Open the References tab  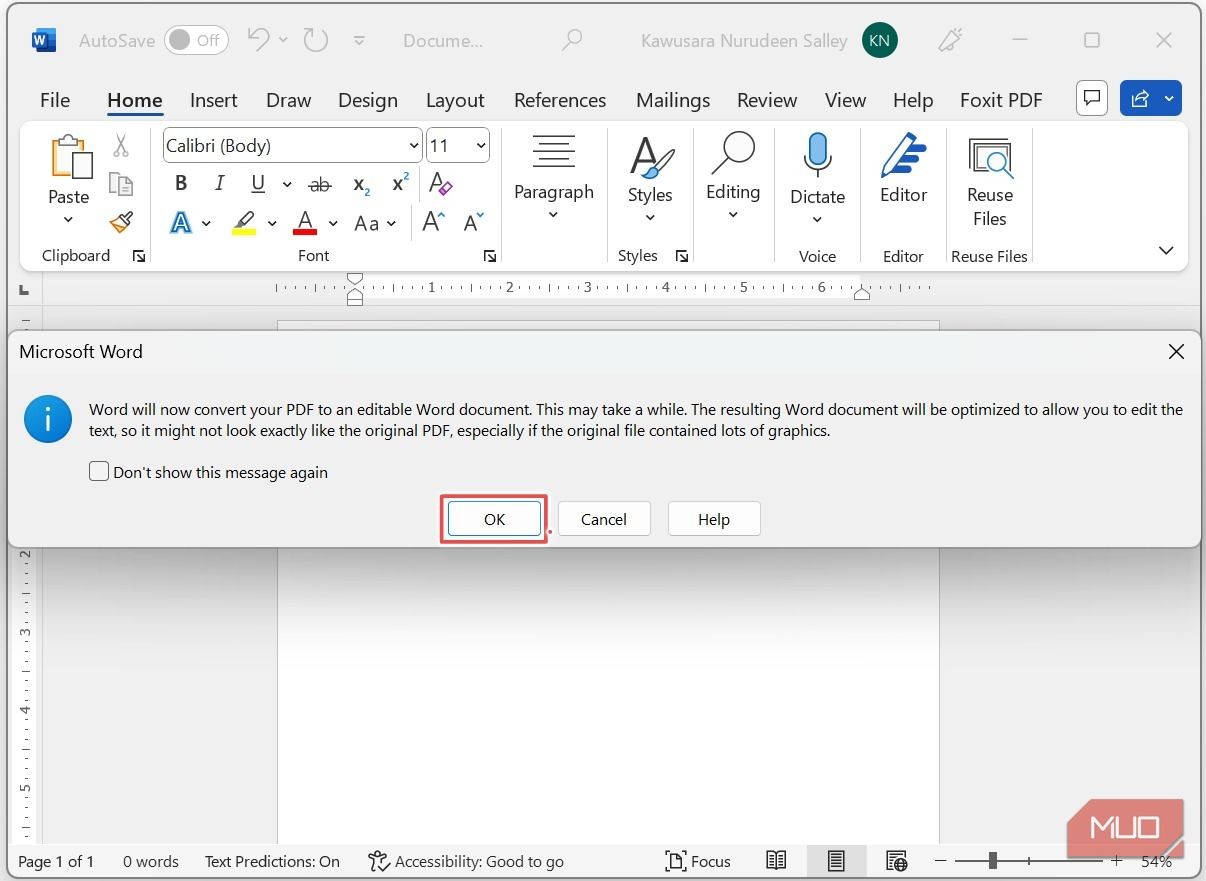(x=560, y=100)
